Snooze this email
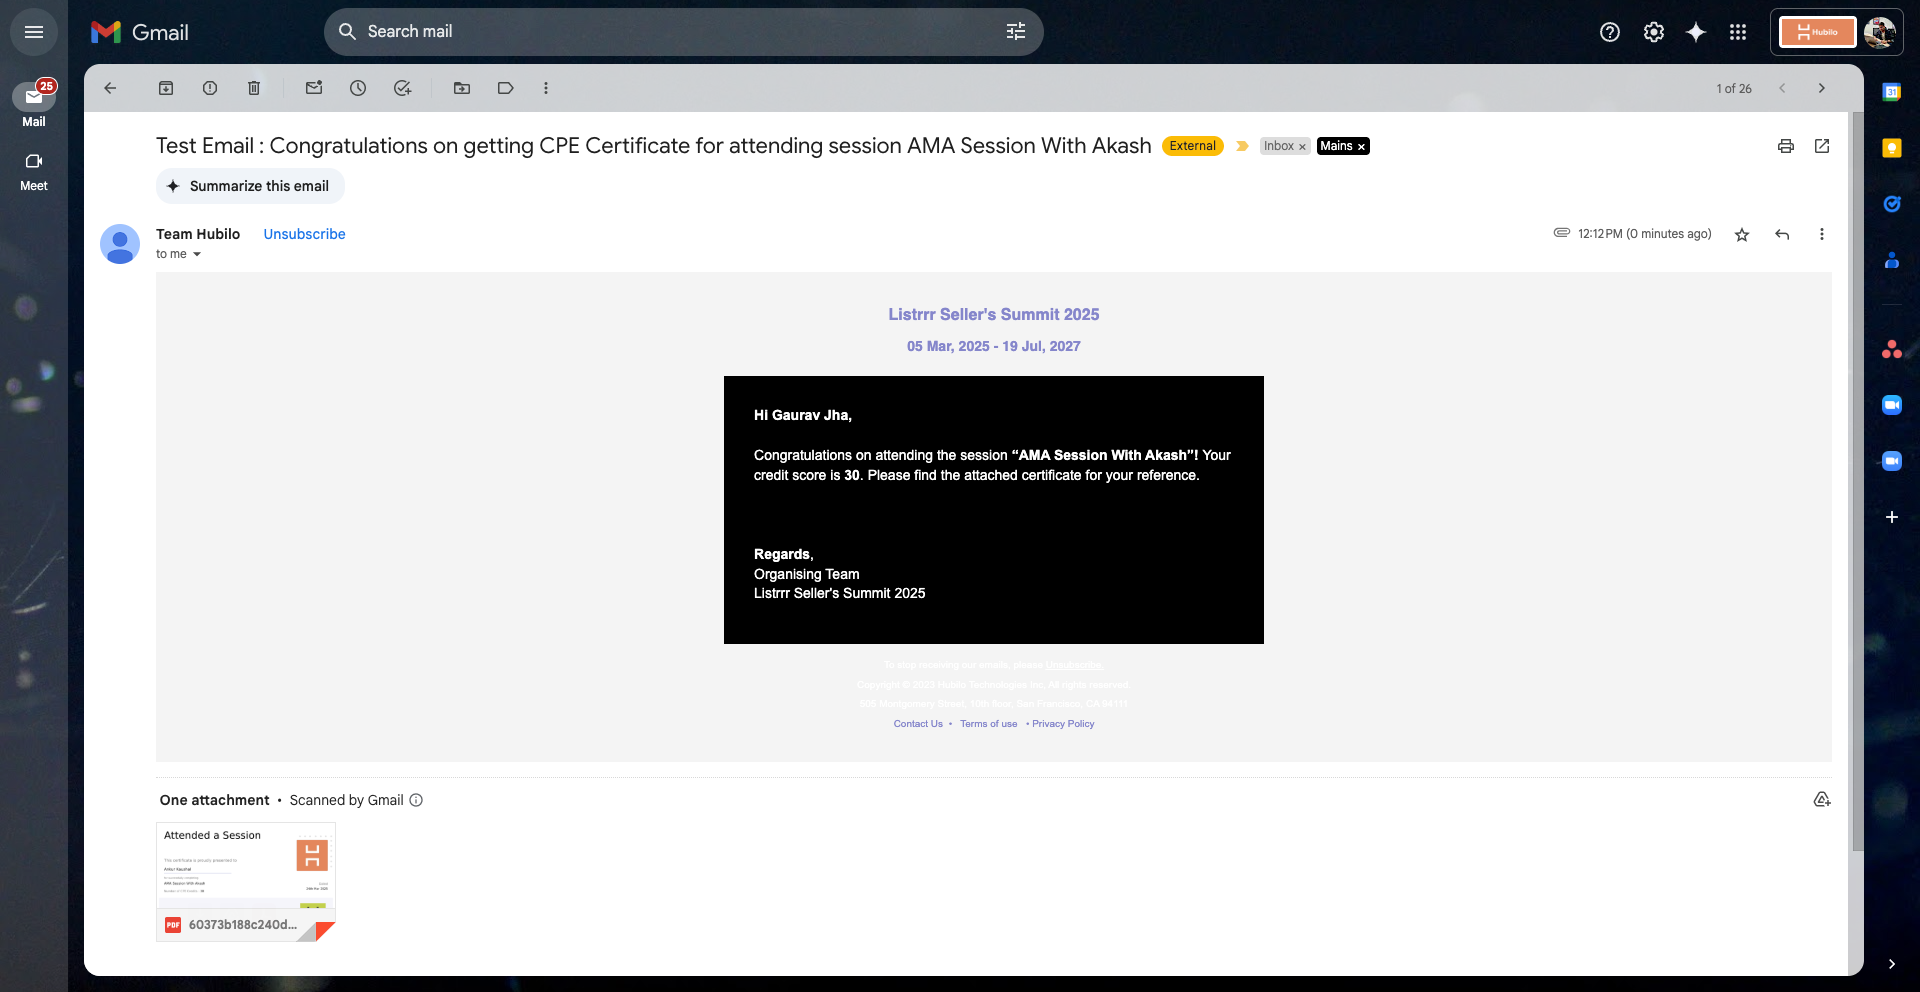This screenshot has height=992, width=1920. 358,88
